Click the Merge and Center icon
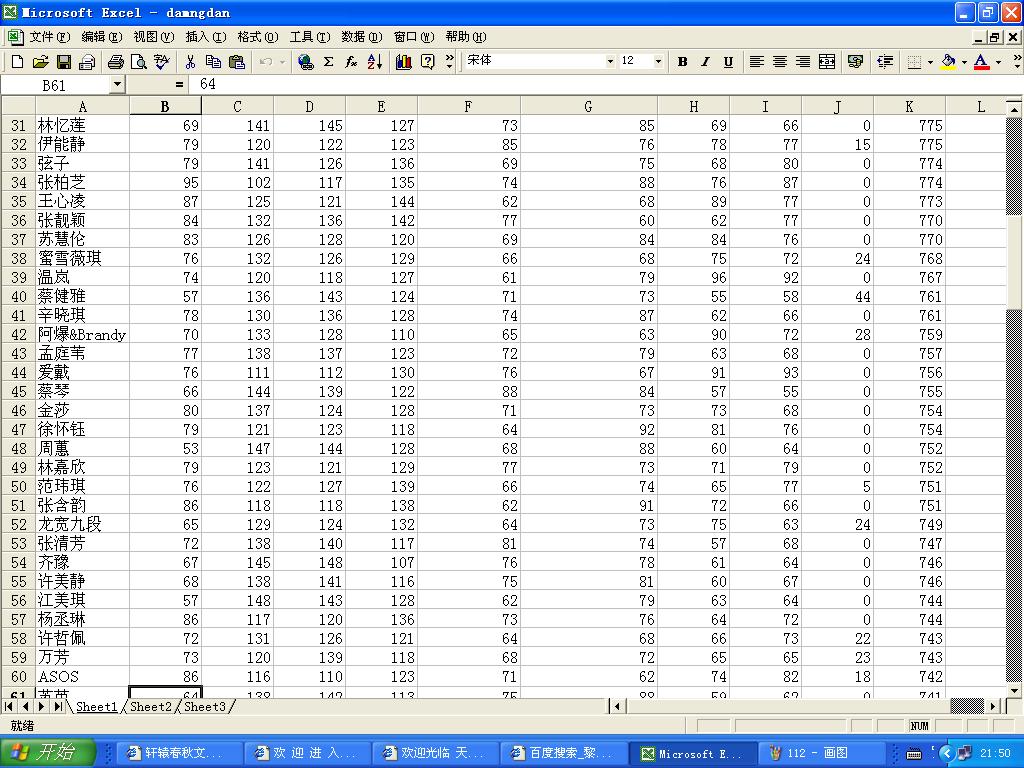This screenshot has height=768, width=1024. [x=827, y=62]
